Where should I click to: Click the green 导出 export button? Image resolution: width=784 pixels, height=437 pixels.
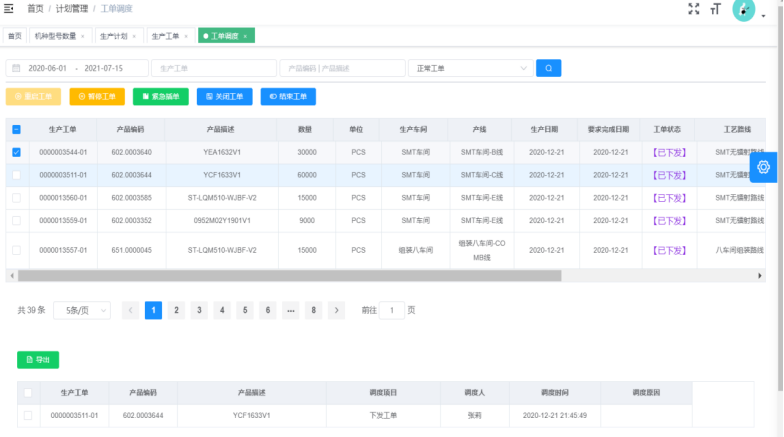click(38, 359)
